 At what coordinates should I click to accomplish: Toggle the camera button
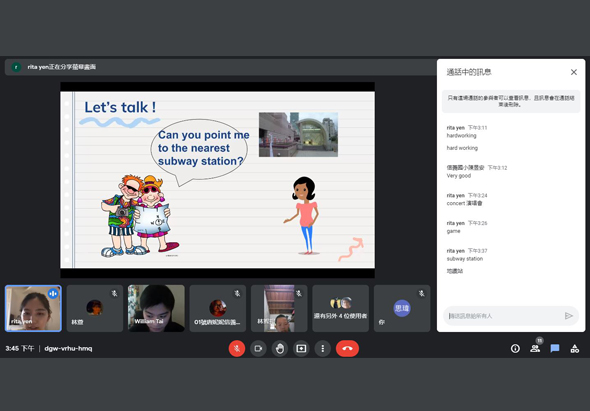258,349
